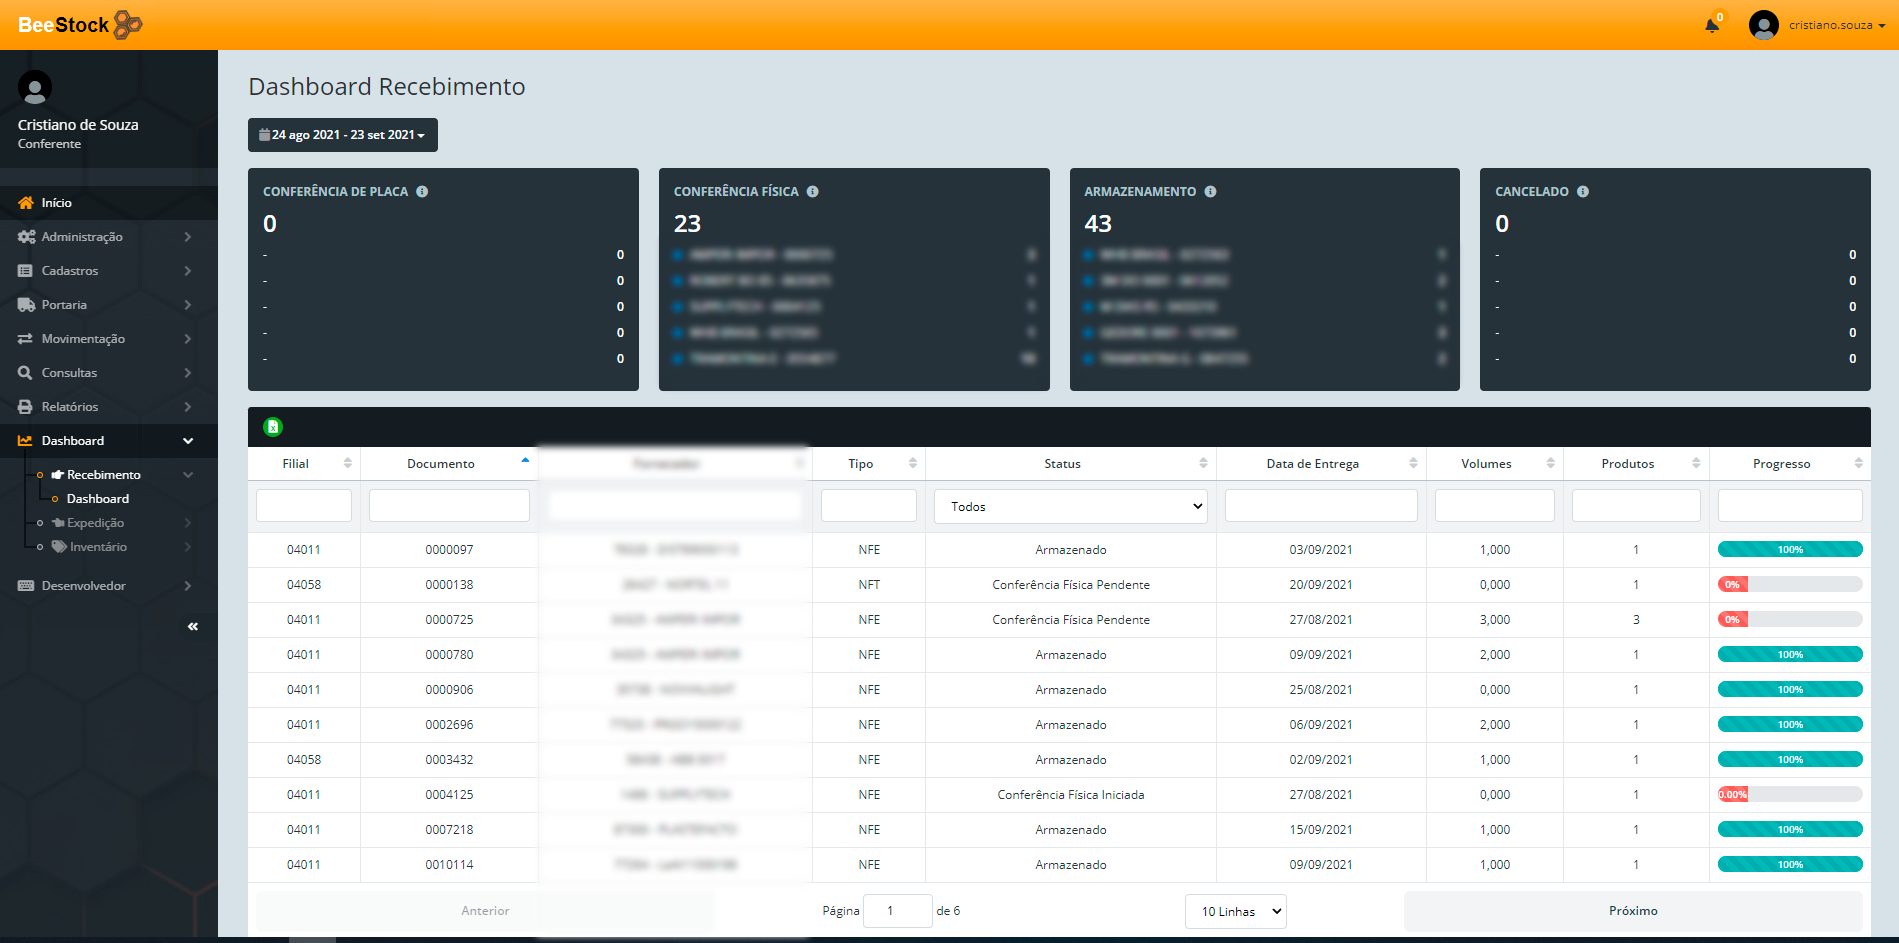
Task: Click document number 0002696 cell
Action: pyautogui.click(x=449, y=725)
